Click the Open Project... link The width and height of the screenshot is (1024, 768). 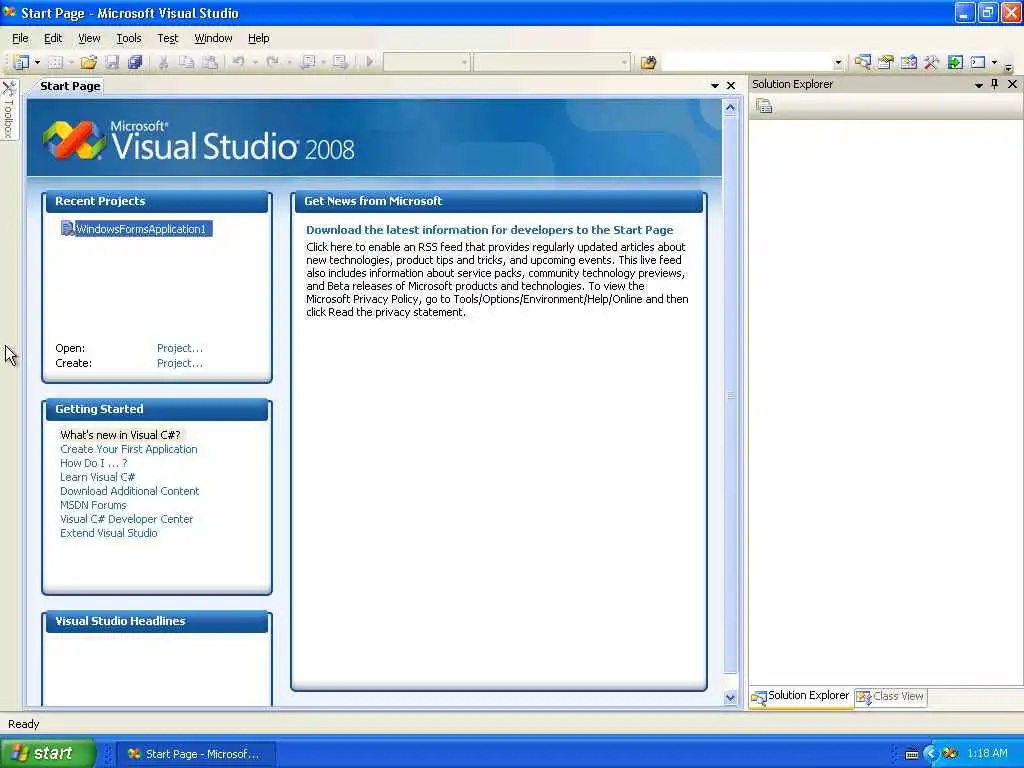pyautogui.click(x=180, y=348)
